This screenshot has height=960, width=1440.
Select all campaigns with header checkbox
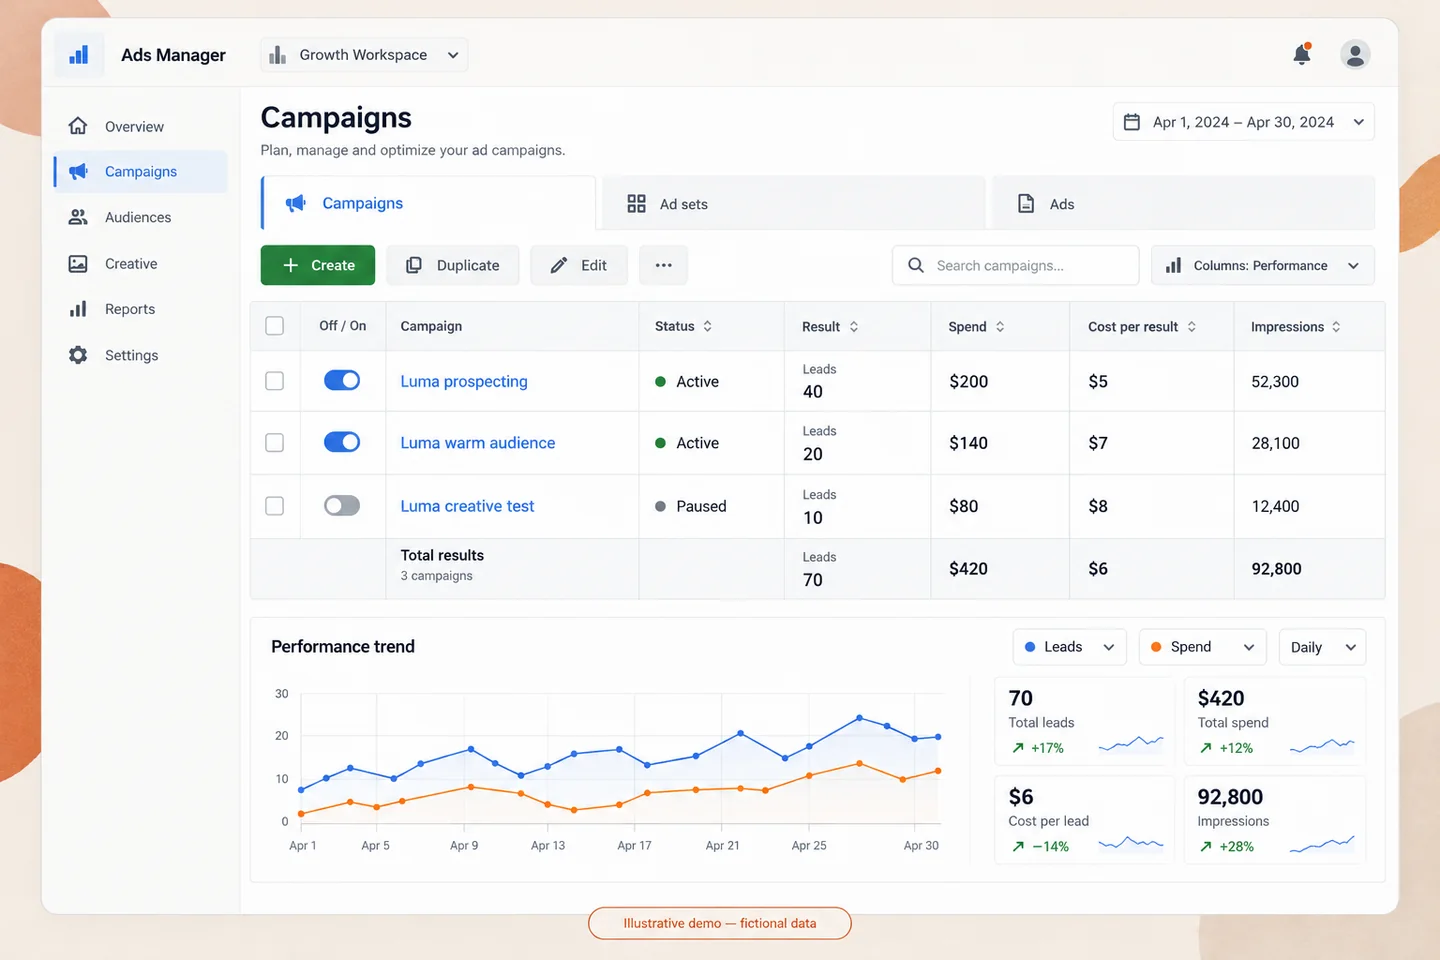tap(275, 326)
